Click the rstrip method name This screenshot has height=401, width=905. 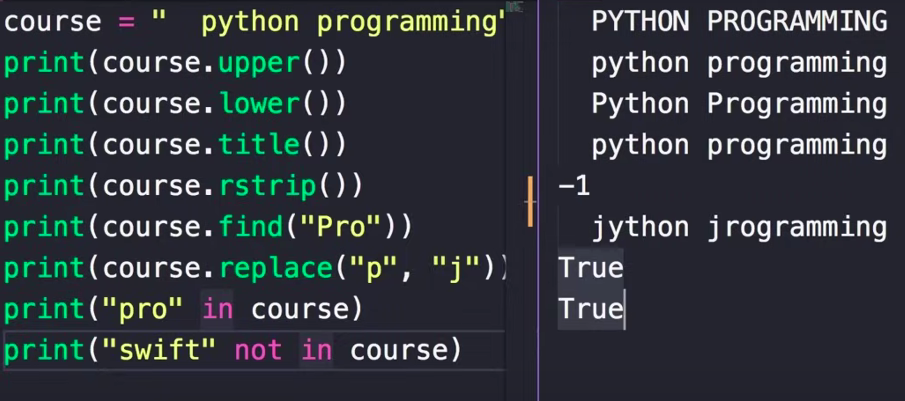point(266,187)
